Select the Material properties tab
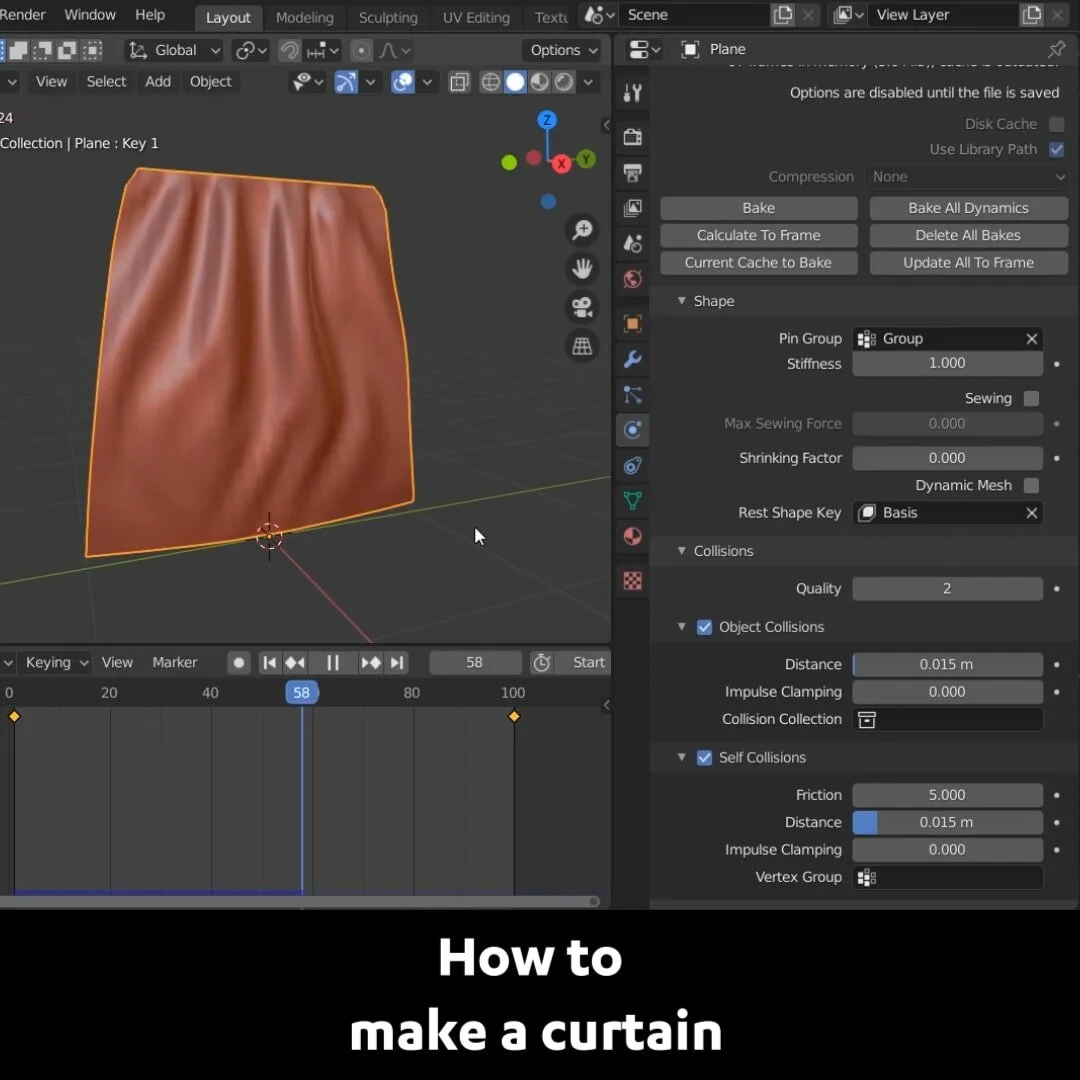 tap(632, 536)
